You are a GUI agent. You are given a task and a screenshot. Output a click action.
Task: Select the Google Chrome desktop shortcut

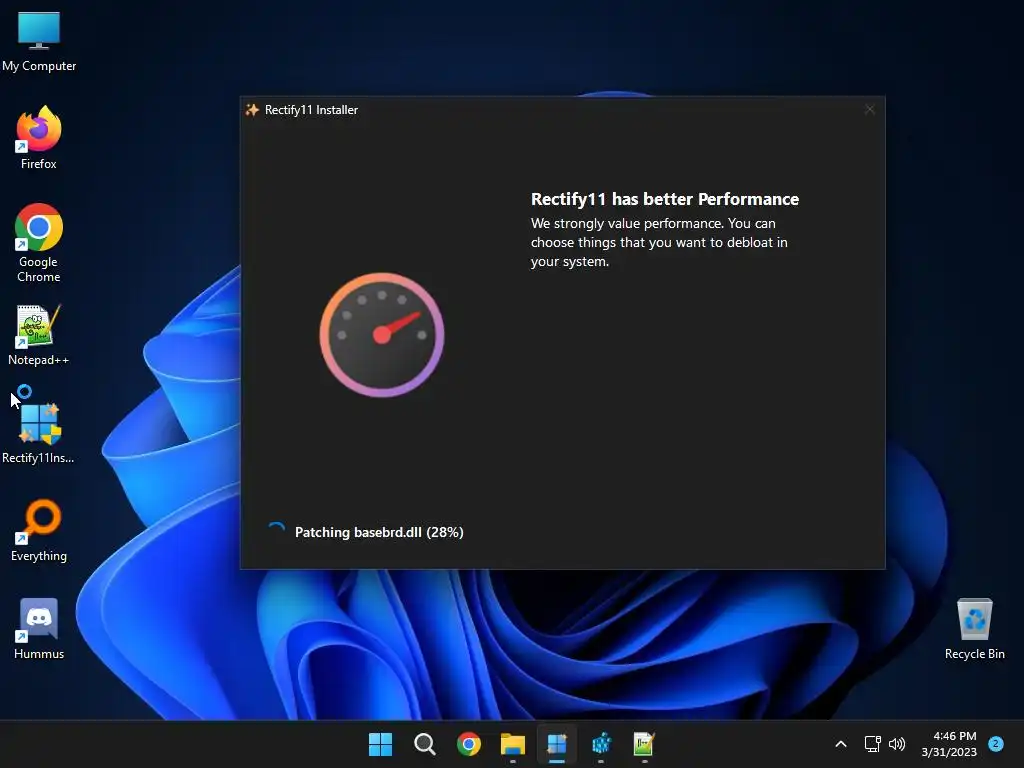tap(39, 243)
